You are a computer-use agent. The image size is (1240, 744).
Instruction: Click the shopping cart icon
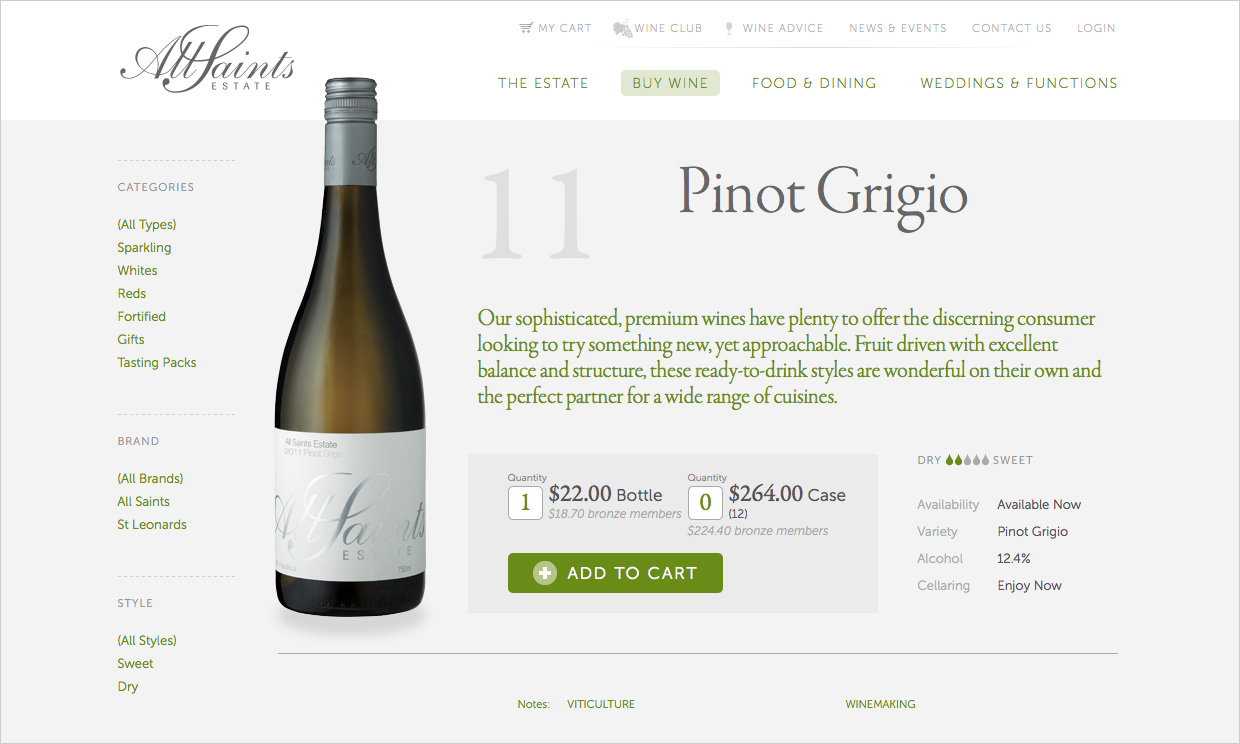526,28
